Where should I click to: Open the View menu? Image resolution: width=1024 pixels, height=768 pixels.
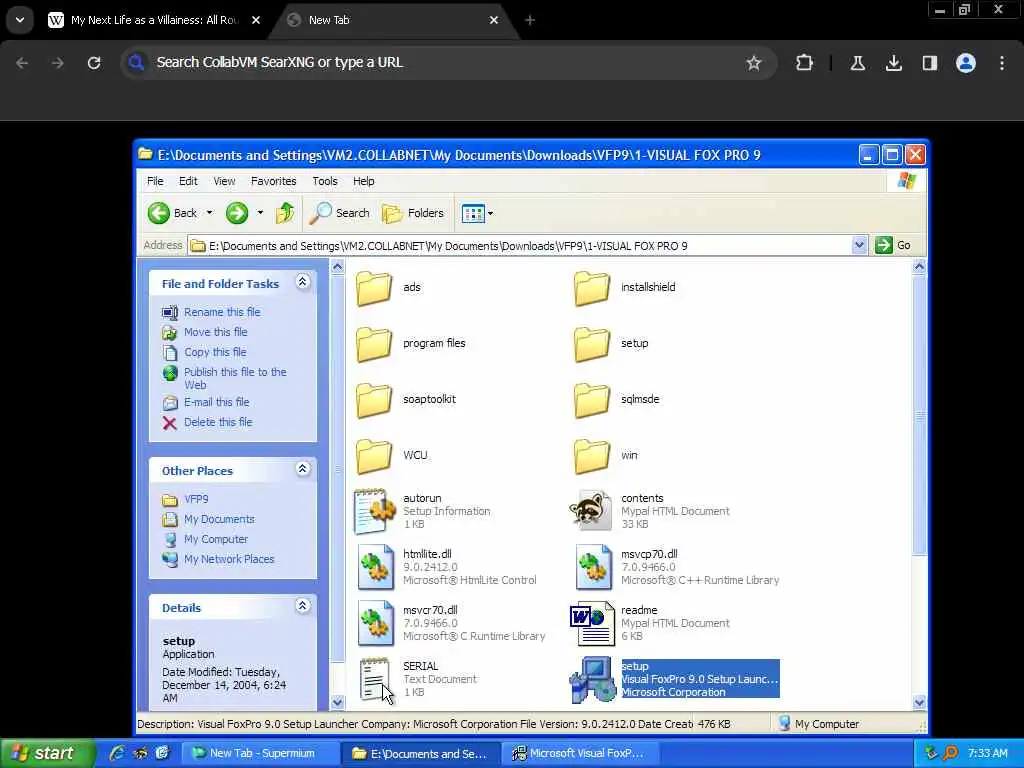pyautogui.click(x=224, y=181)
